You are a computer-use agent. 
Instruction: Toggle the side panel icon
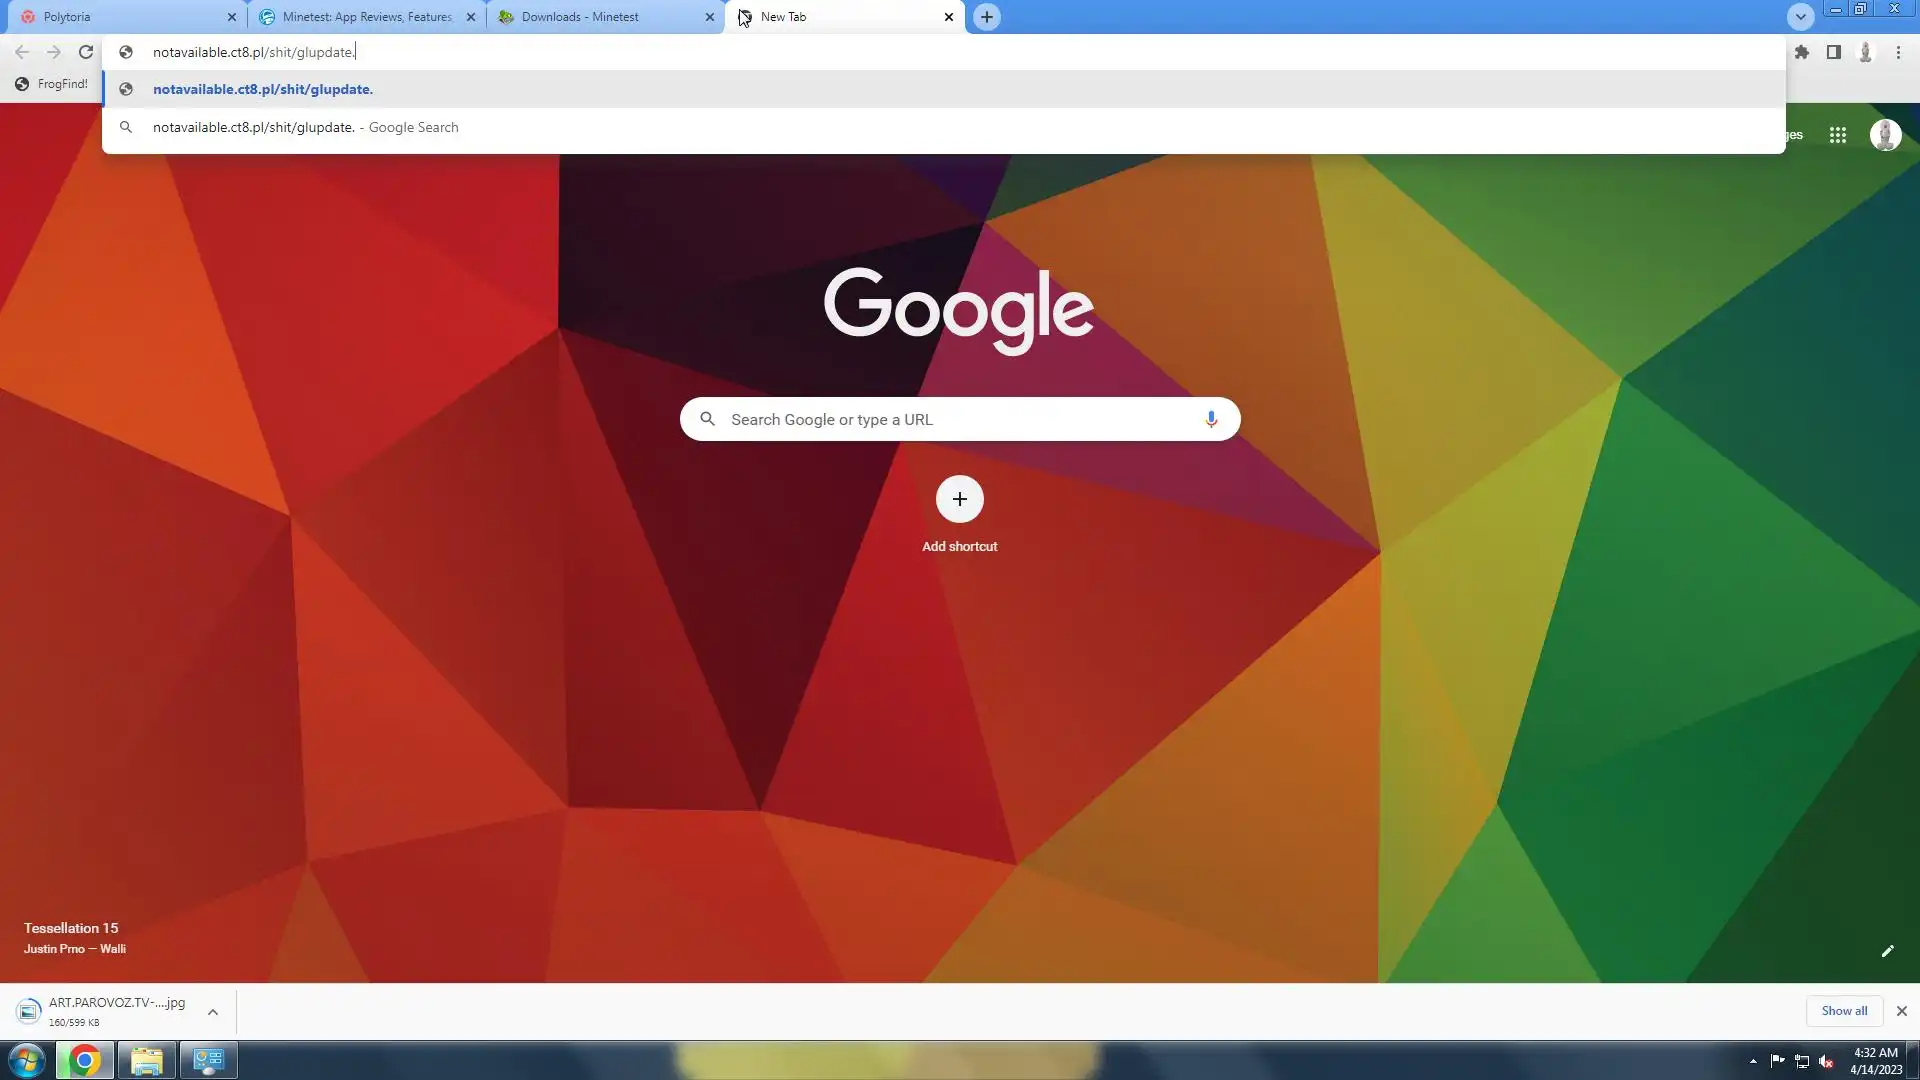pyautogui.click(x=1834, y=52)
